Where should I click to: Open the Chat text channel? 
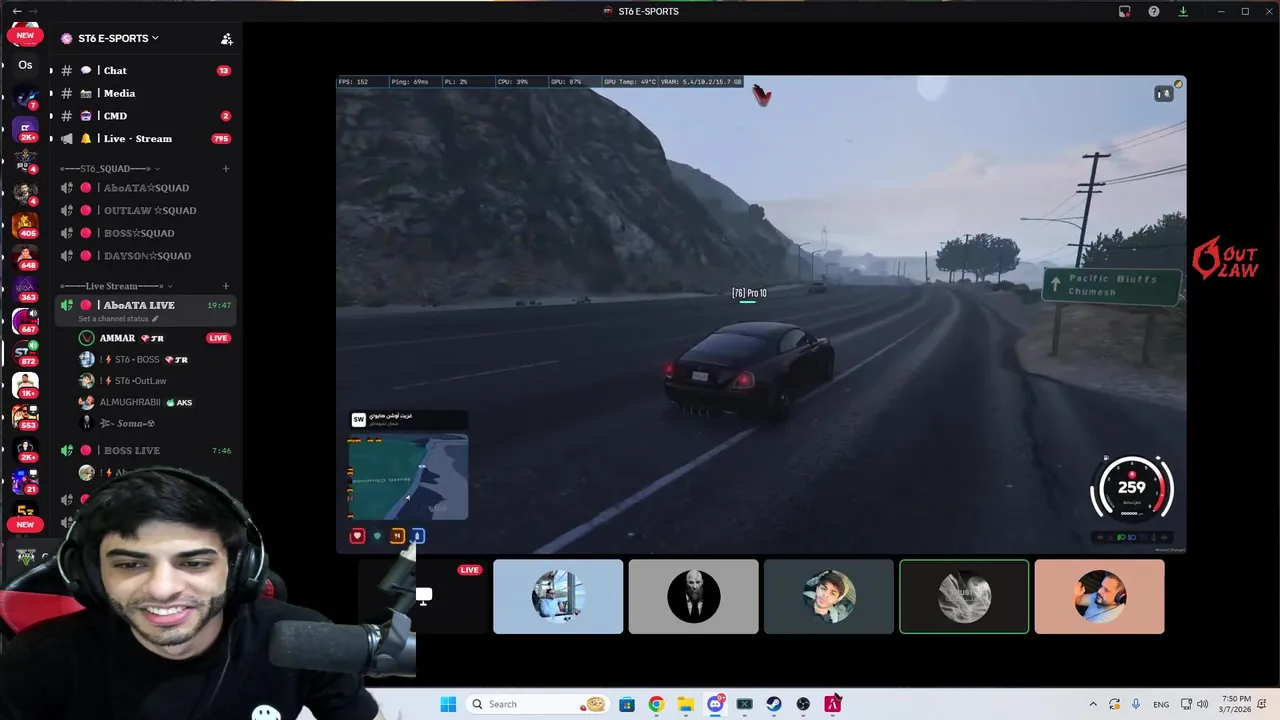[x=146, y=71]
